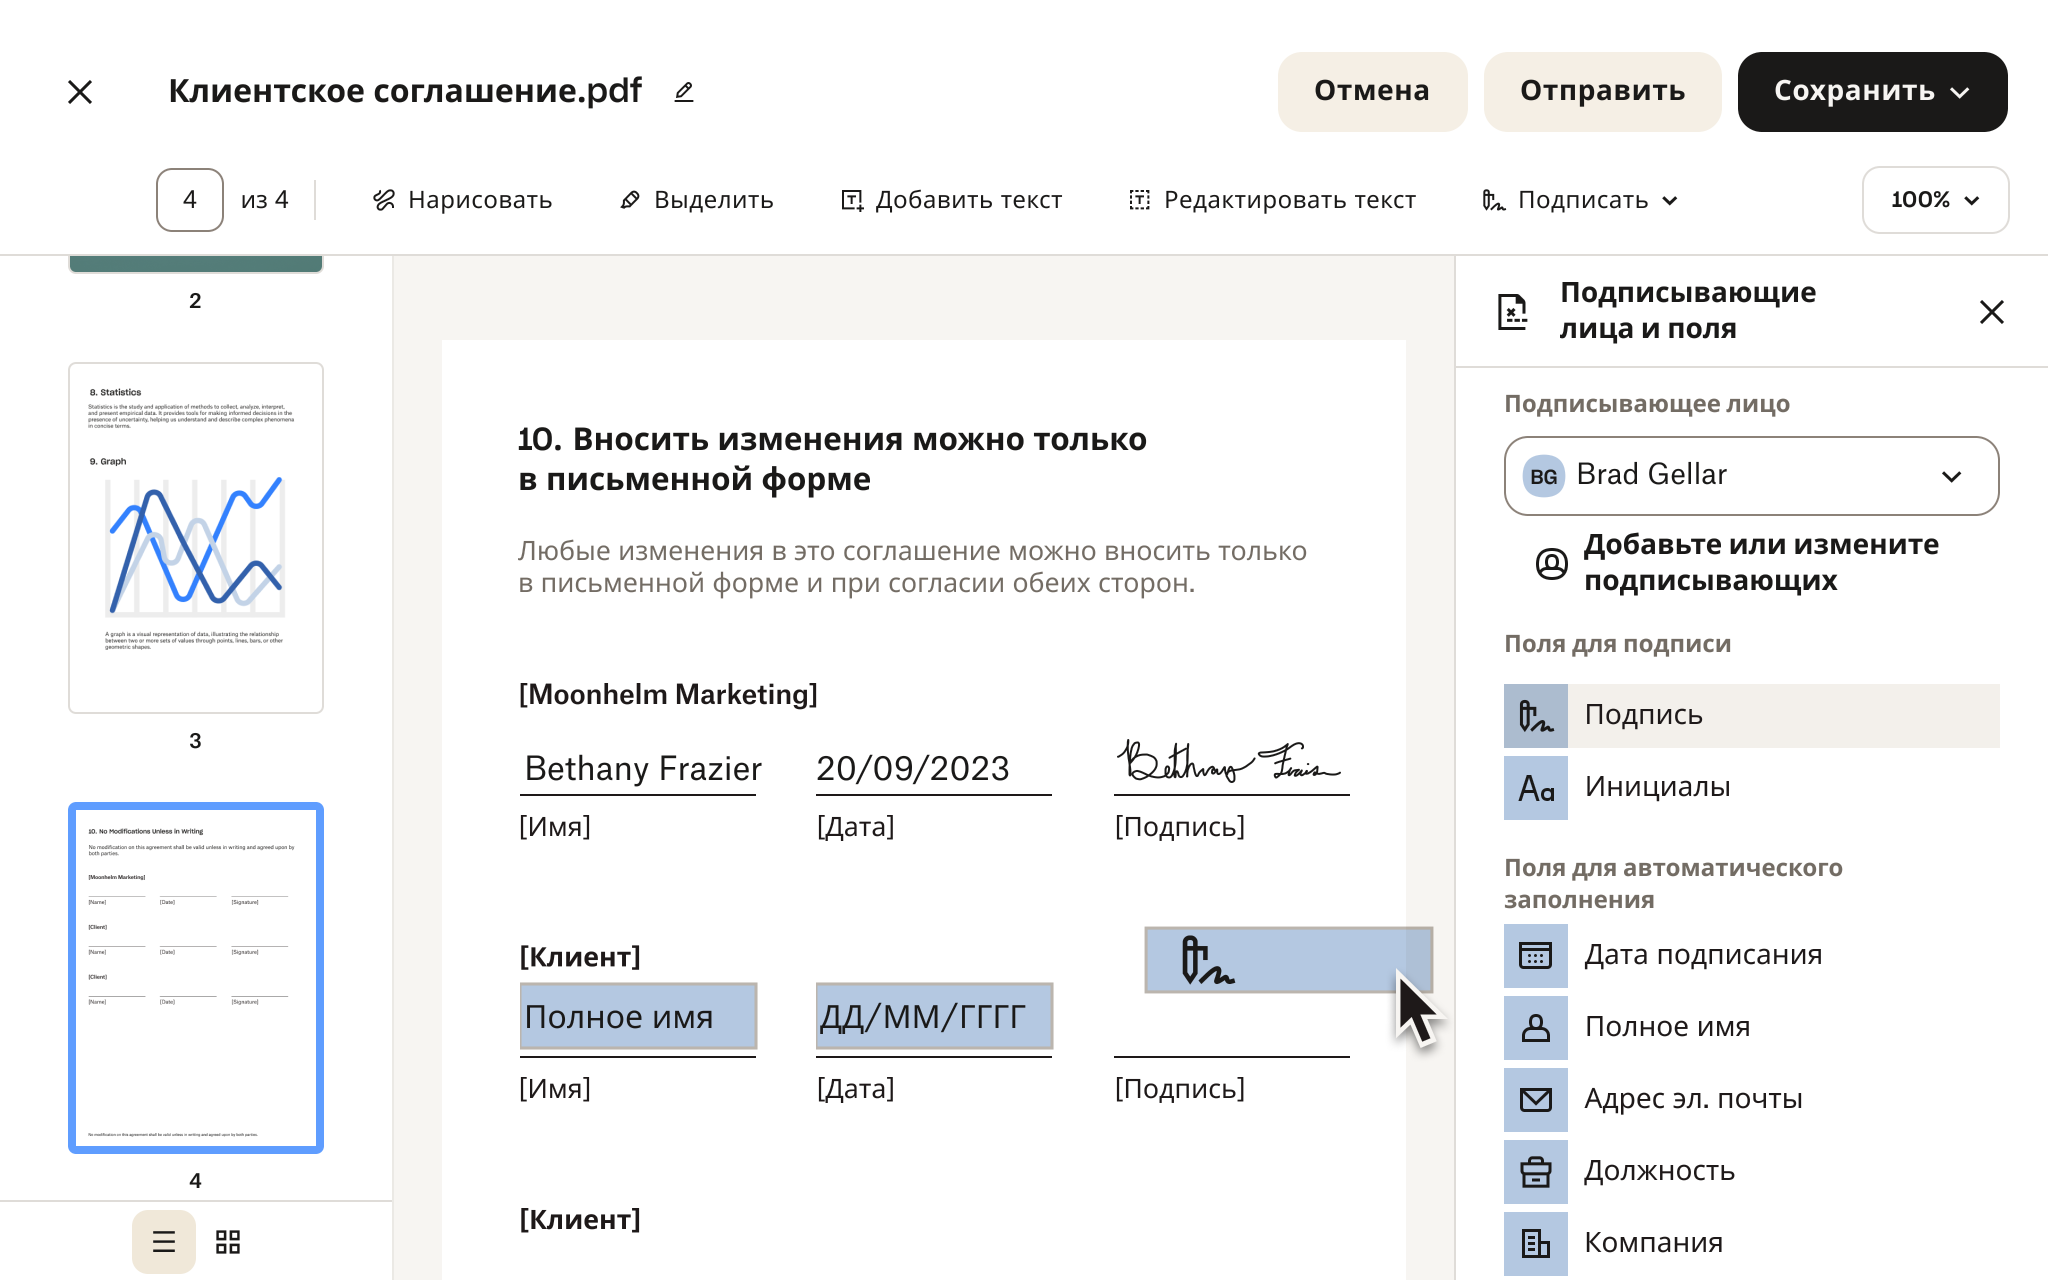This screenshot has width=2048, height=1280.
Task: Click the Редактировать текст dashed-box icon
Action: tap(1140, 200)
